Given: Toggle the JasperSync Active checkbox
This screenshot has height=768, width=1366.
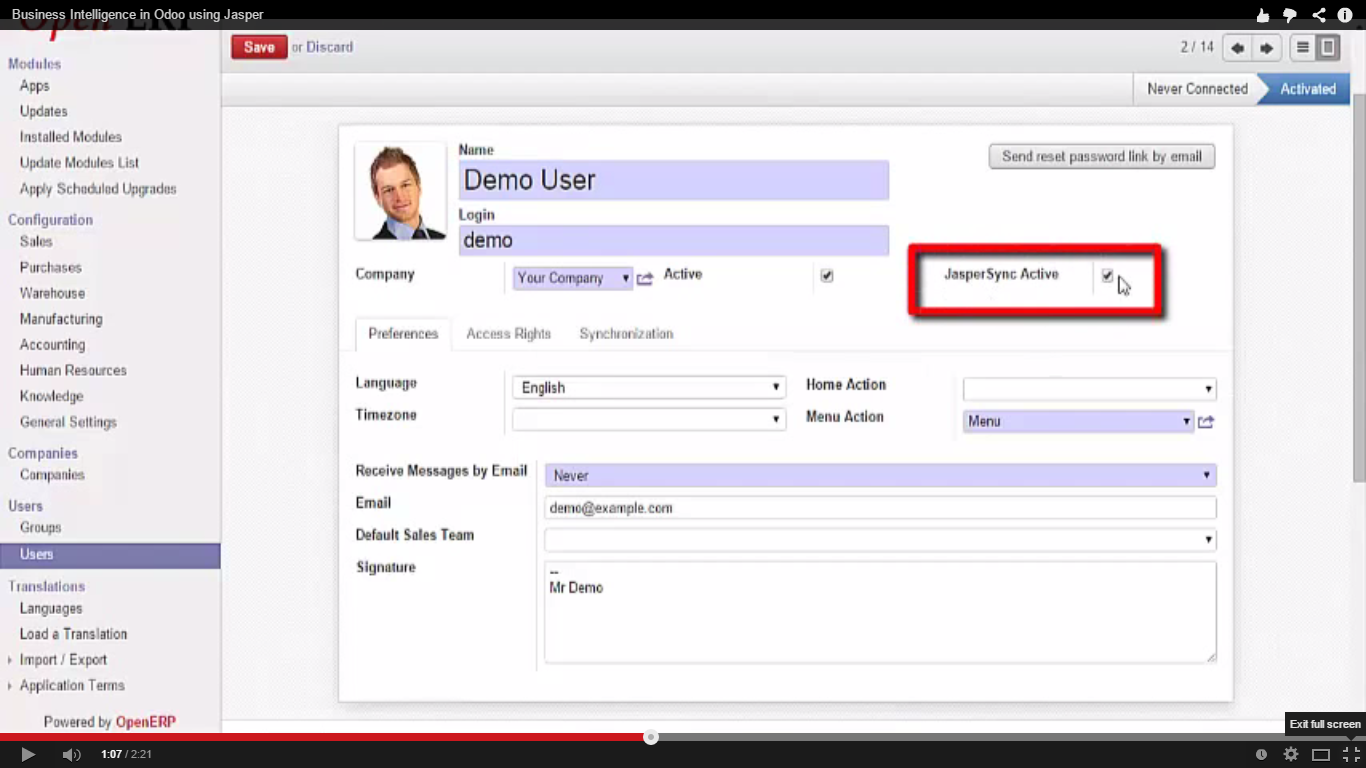Looking at the screenshot, I should point(1107,275).
